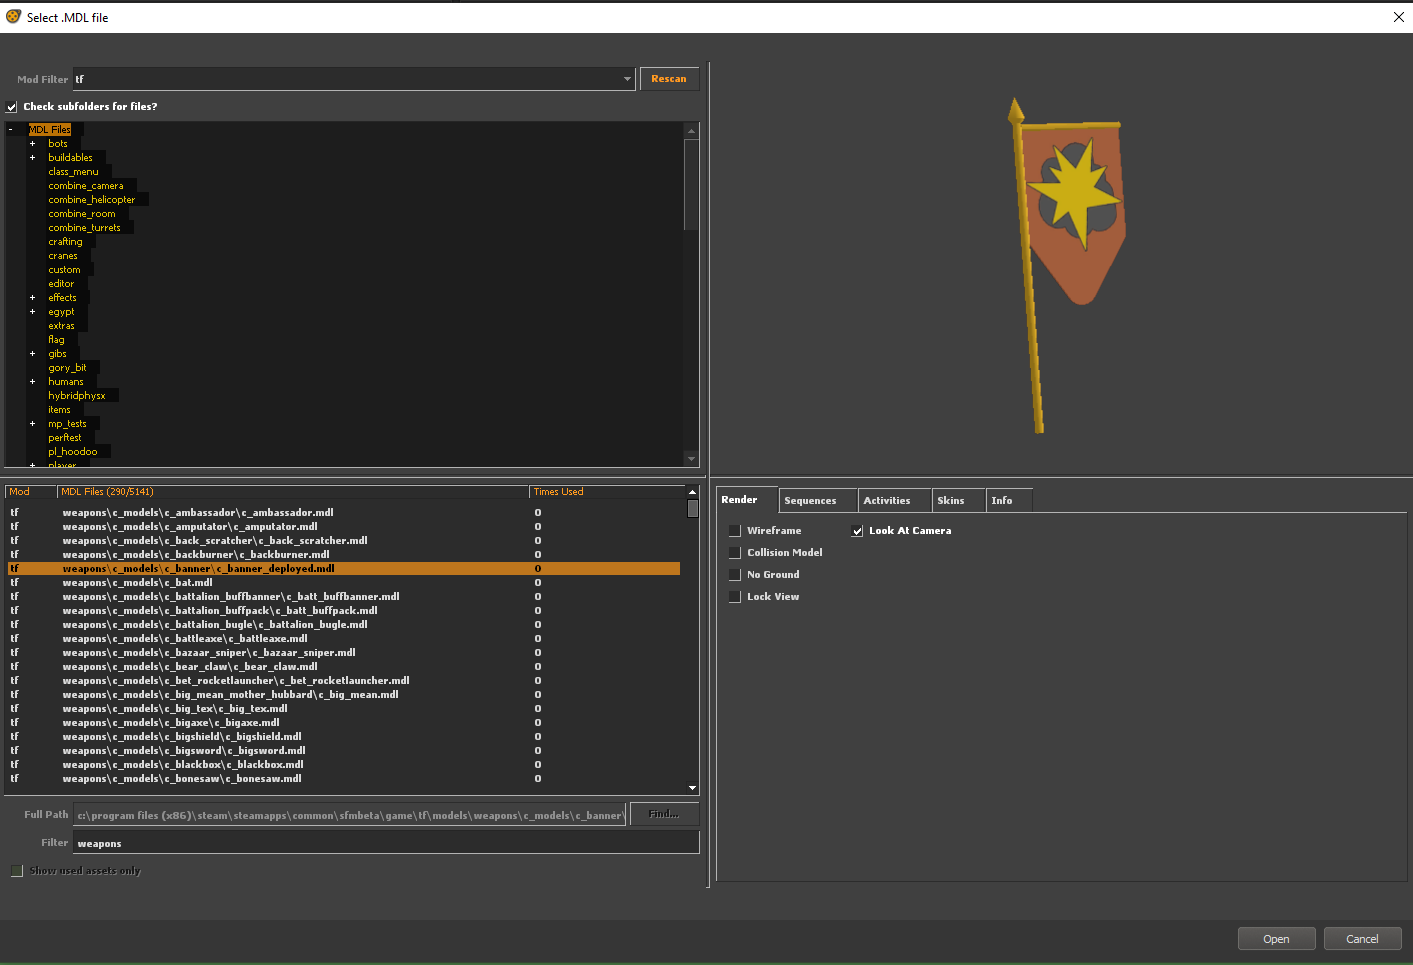The height and width of the screenshot is (965, 1413).
Task: Click the Filter input field
Action: pyautogui.click(x=386, y=843)
